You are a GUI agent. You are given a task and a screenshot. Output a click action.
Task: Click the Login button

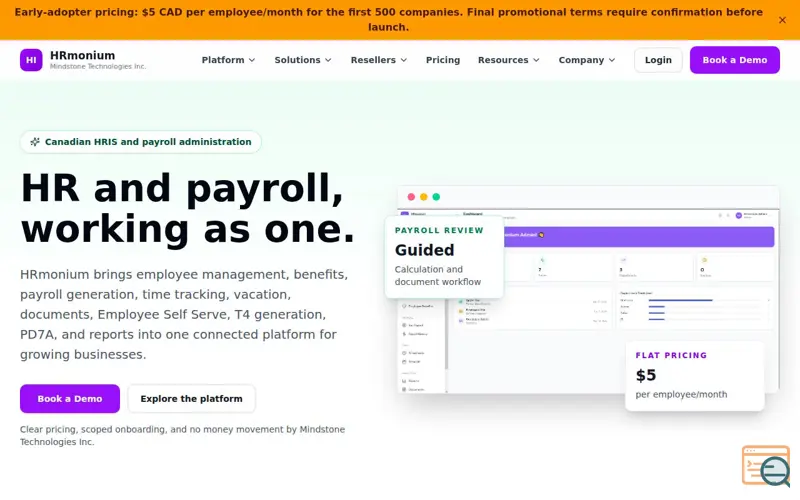(658, 60)
